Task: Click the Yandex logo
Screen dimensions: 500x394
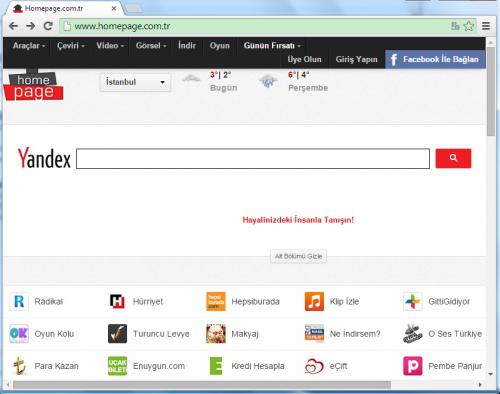Action: [x=44, y=158]
